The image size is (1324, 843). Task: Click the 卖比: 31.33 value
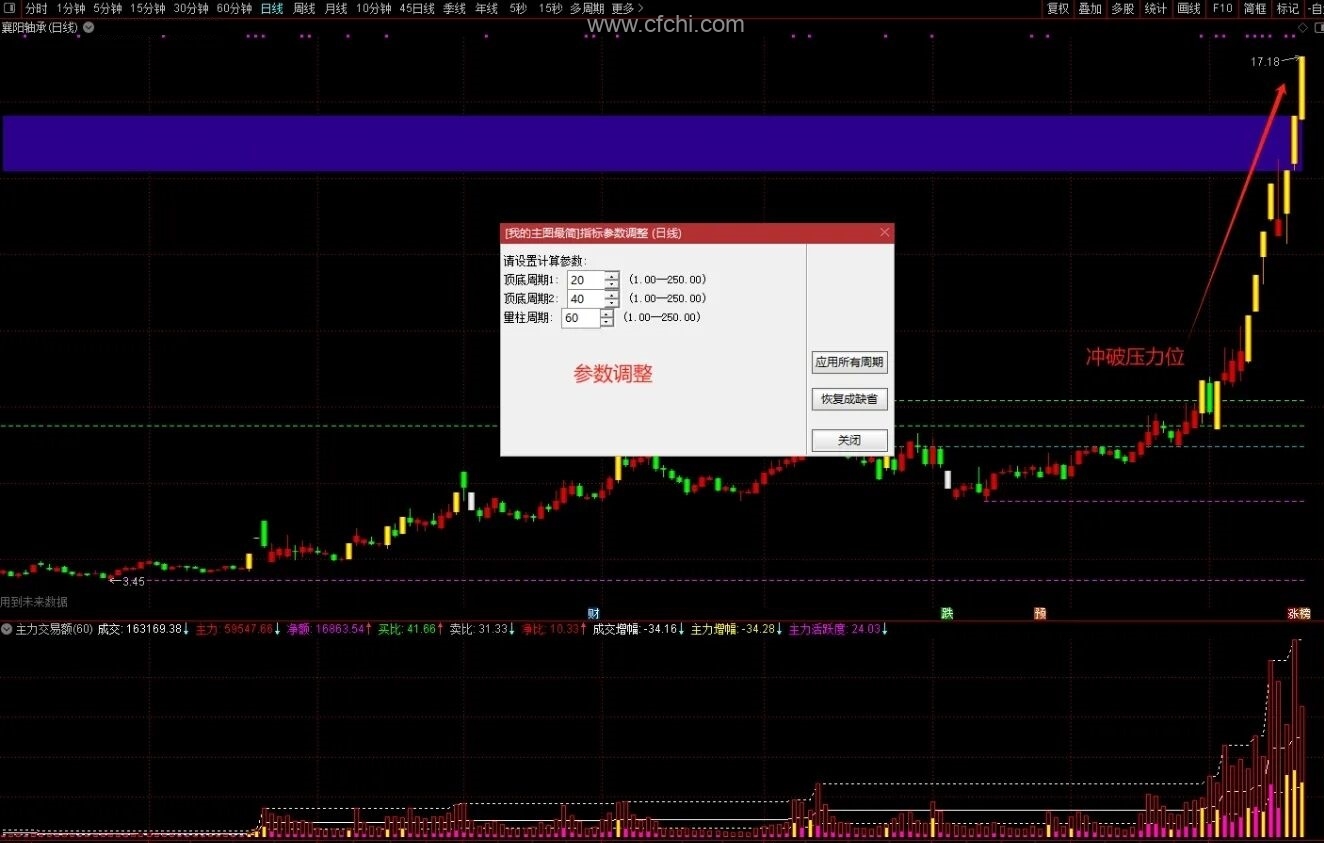[483, 629]
